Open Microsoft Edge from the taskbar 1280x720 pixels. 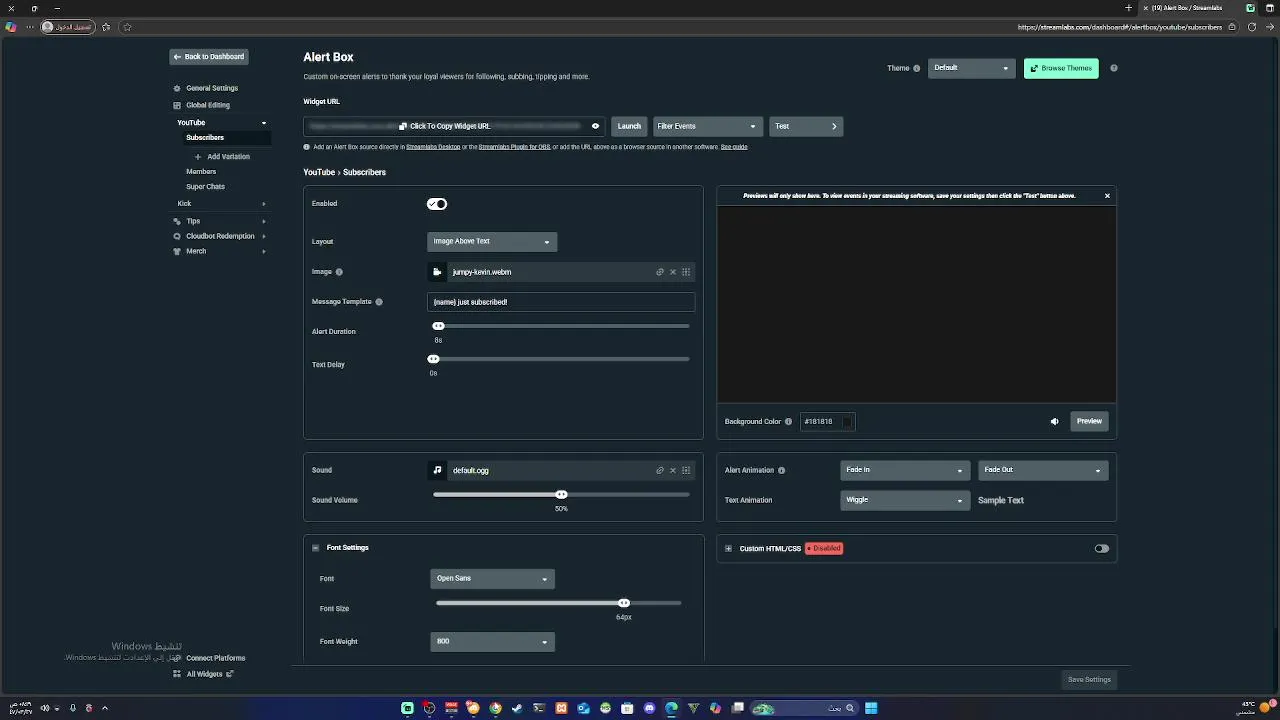click(x=671, y=708)
